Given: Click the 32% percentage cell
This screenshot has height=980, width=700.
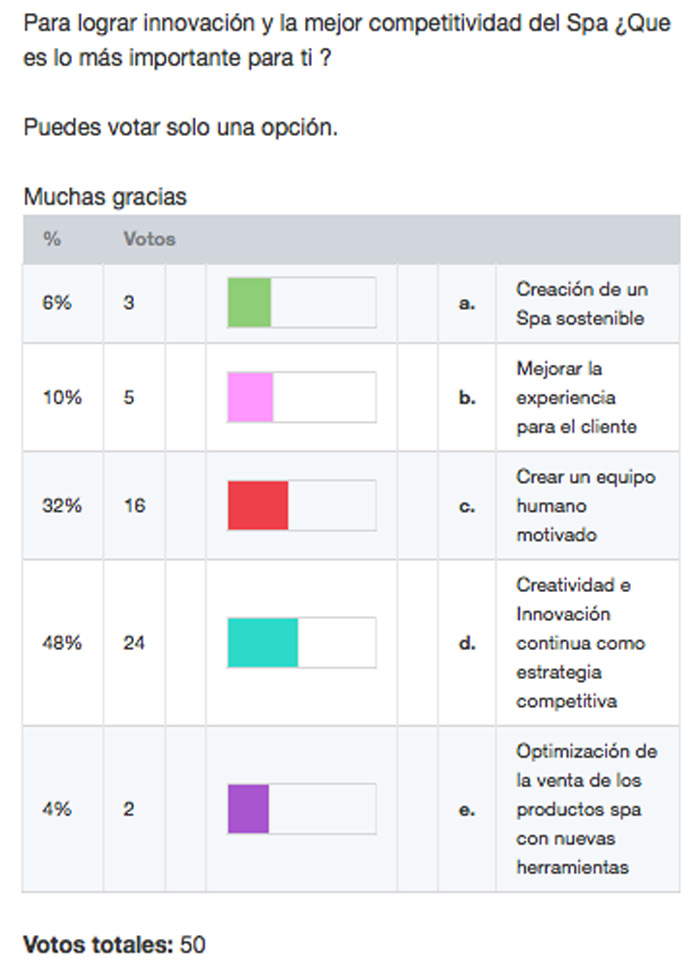Looking at the screenshot, I should coord(62,505).
